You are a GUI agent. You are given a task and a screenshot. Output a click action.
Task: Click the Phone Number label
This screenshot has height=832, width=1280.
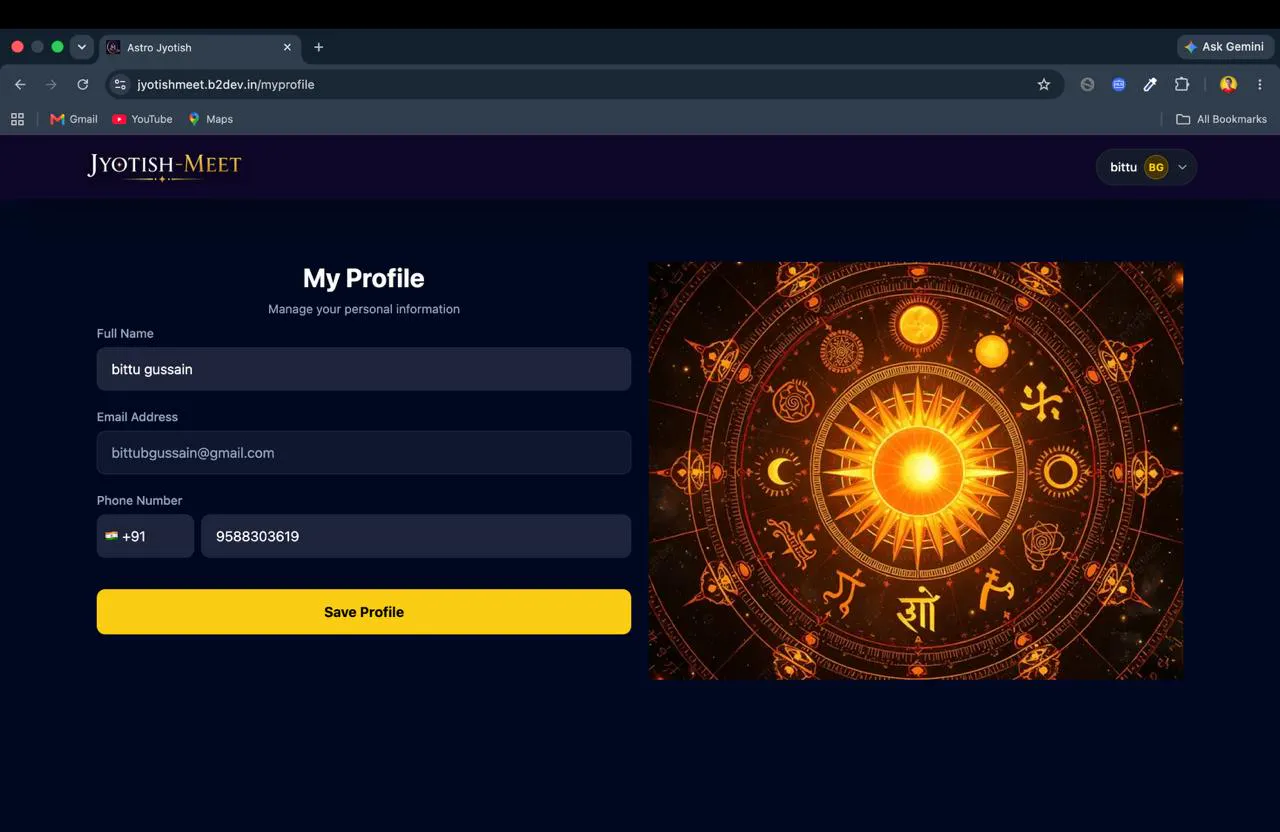[x=139, y=500]
